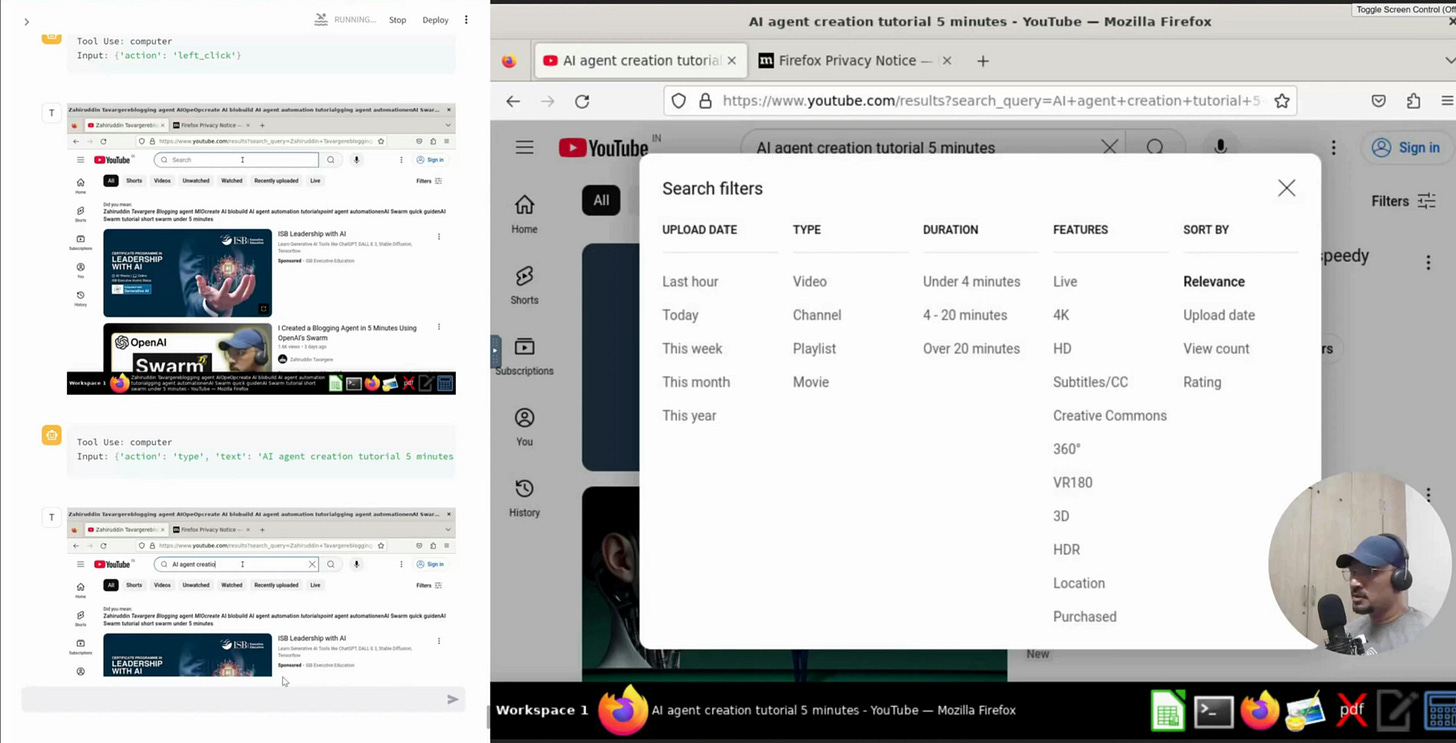Viewport: 1456px width, 743px height.
Task: Enable the Live feature filter
Action: click(x=1065, y=282)
